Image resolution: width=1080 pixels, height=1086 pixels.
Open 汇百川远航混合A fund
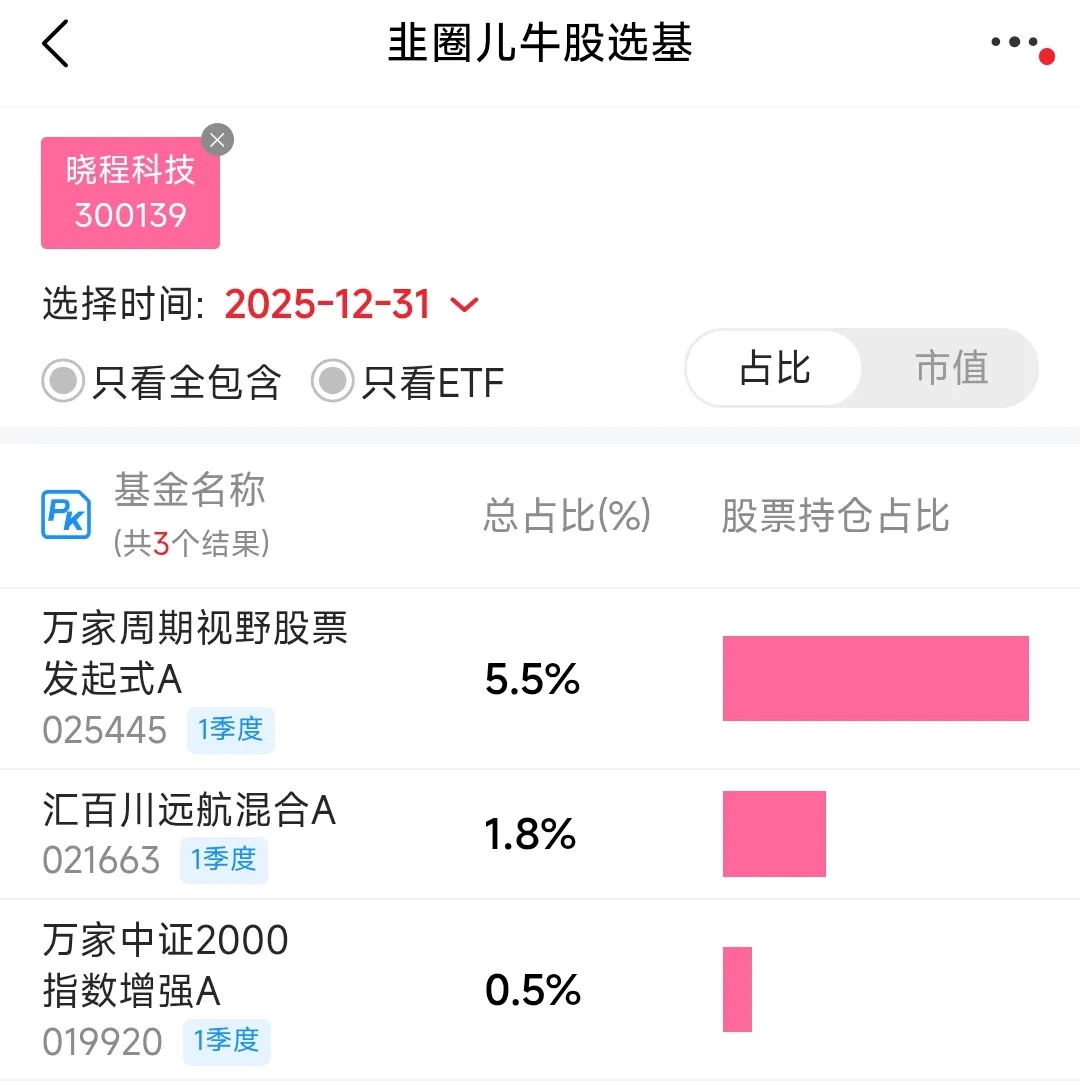click(x=189, y=810)
